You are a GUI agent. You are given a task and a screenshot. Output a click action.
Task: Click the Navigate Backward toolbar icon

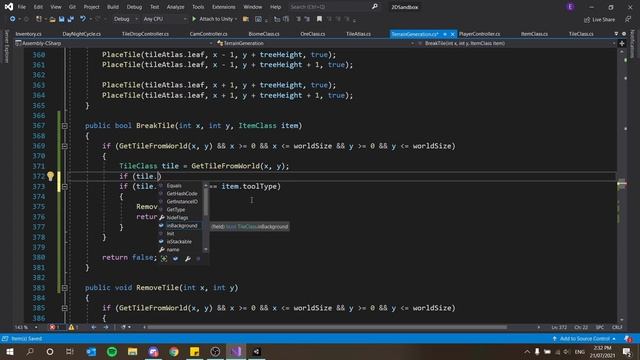(12, 19)
